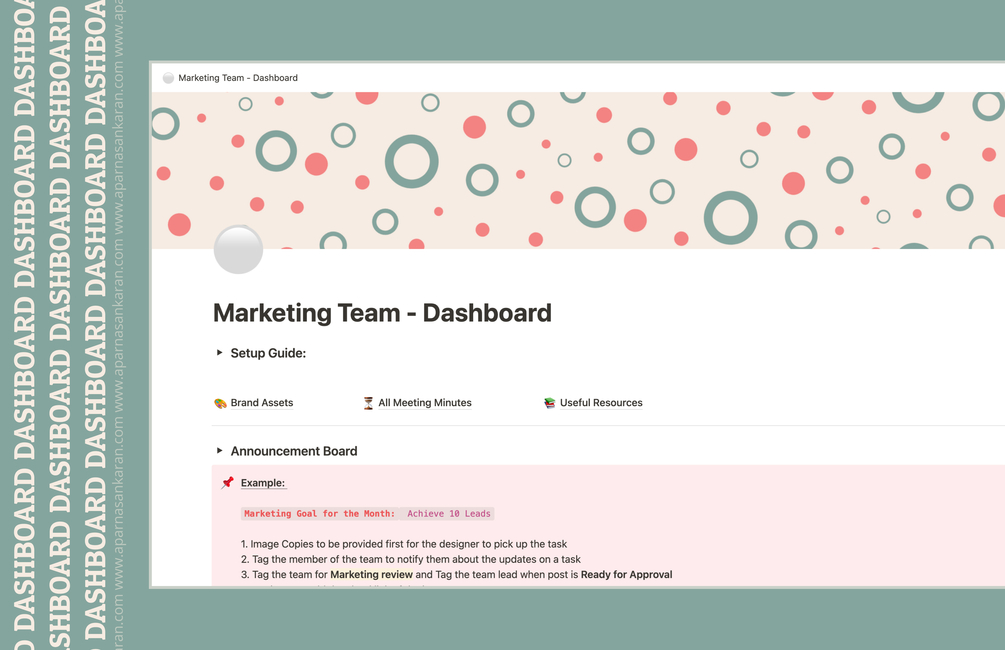
Task: Click the red pushpin callout icon
Action: (228, 483)
